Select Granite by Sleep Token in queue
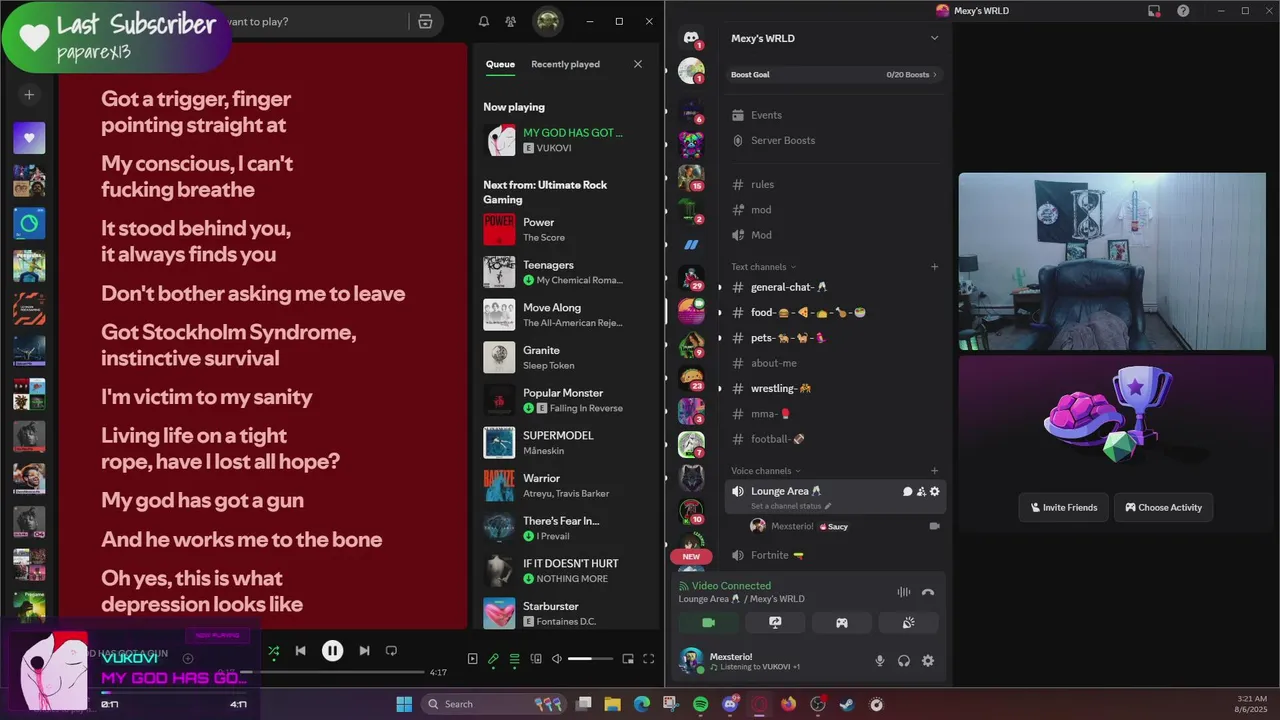This screenshot has height=720, width=1280. (x=566, y=357)
